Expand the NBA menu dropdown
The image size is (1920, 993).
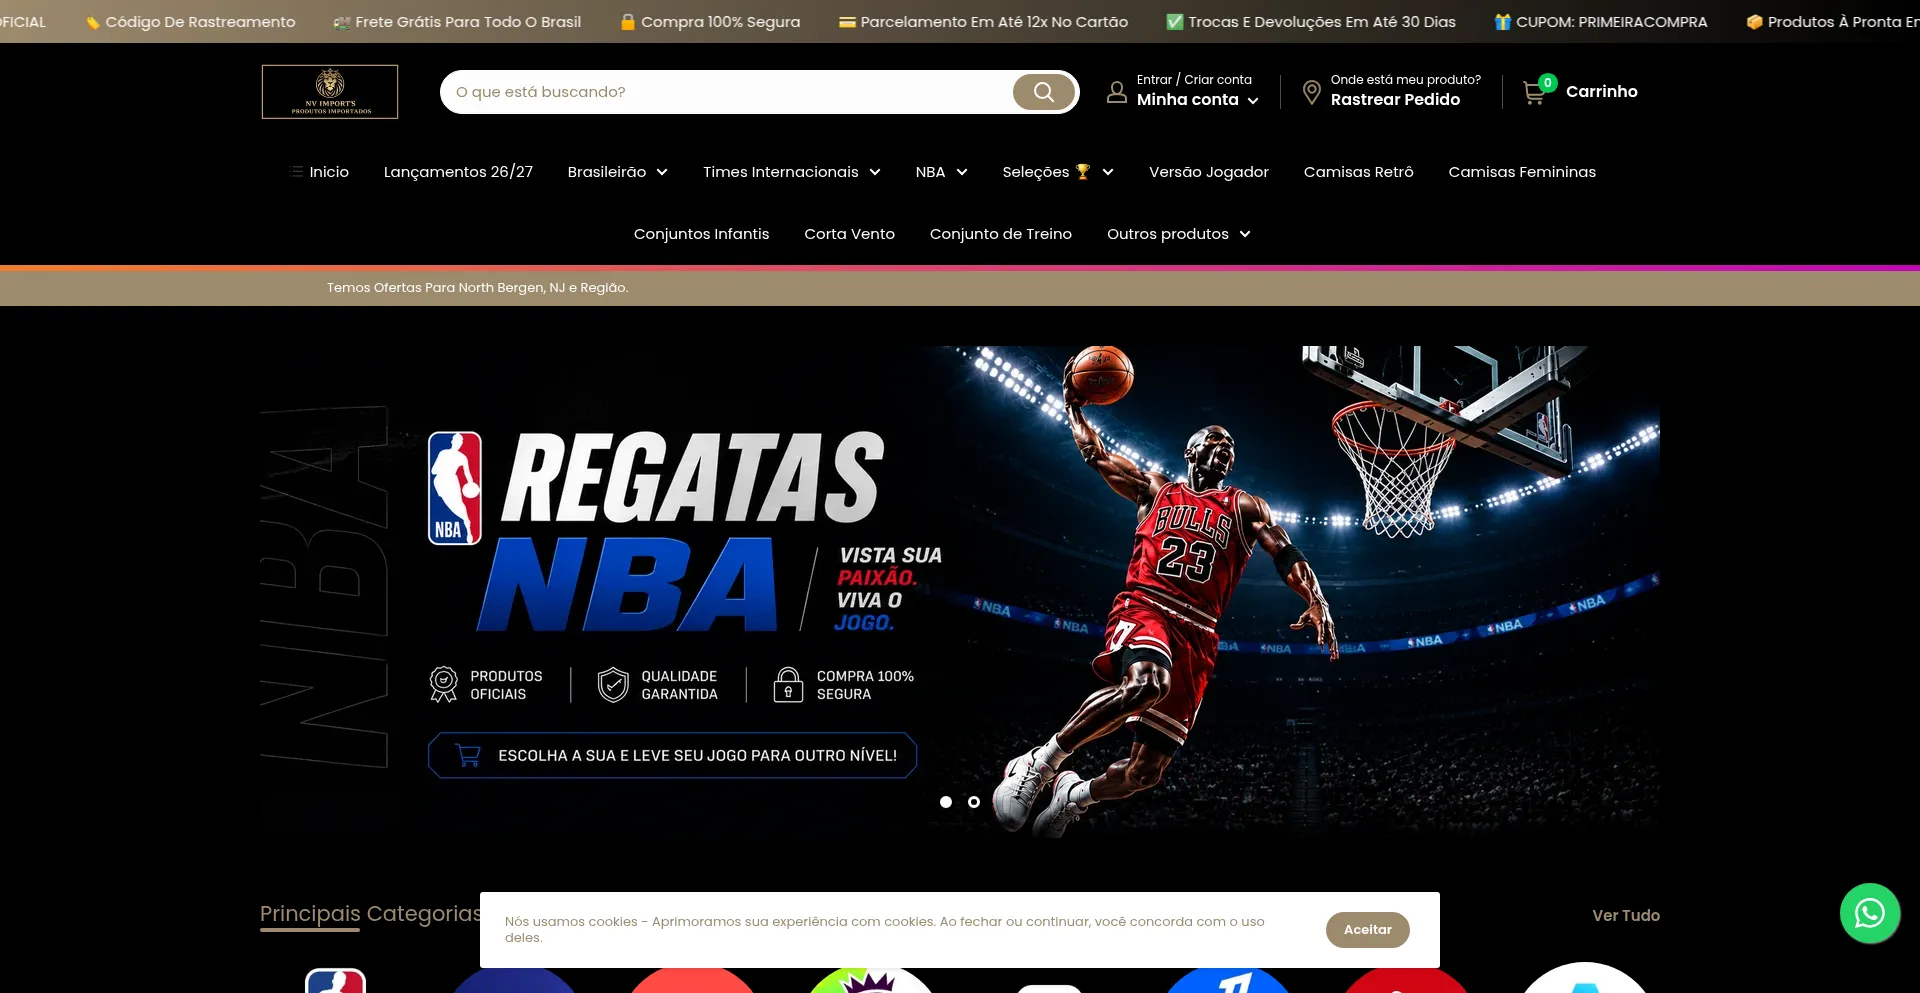[x=962, y=173]
